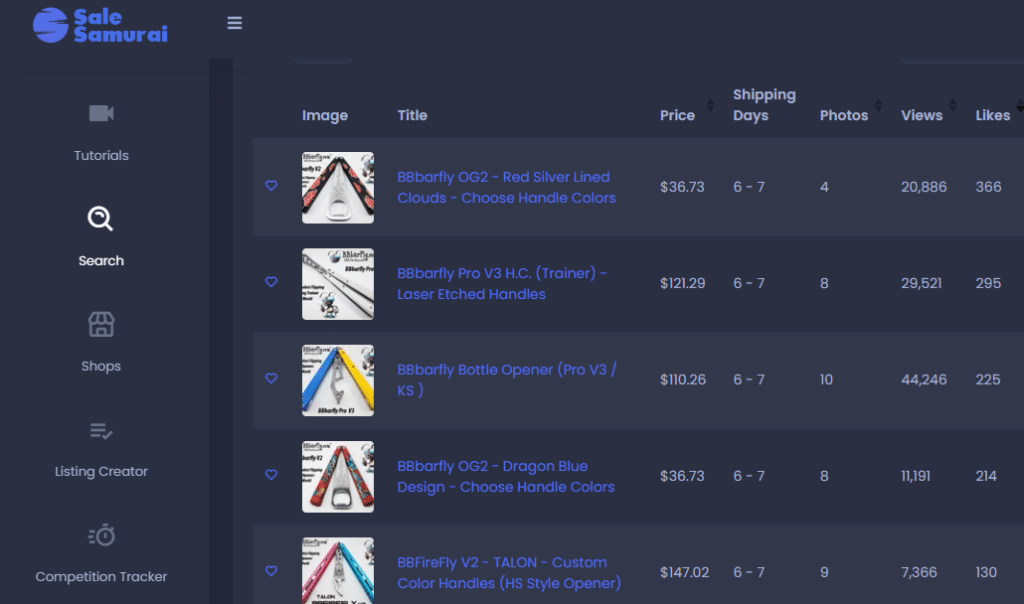Favorite the BBFireFly V2 TALON listing
This screenshot has height=604, width=1024.
271,571
